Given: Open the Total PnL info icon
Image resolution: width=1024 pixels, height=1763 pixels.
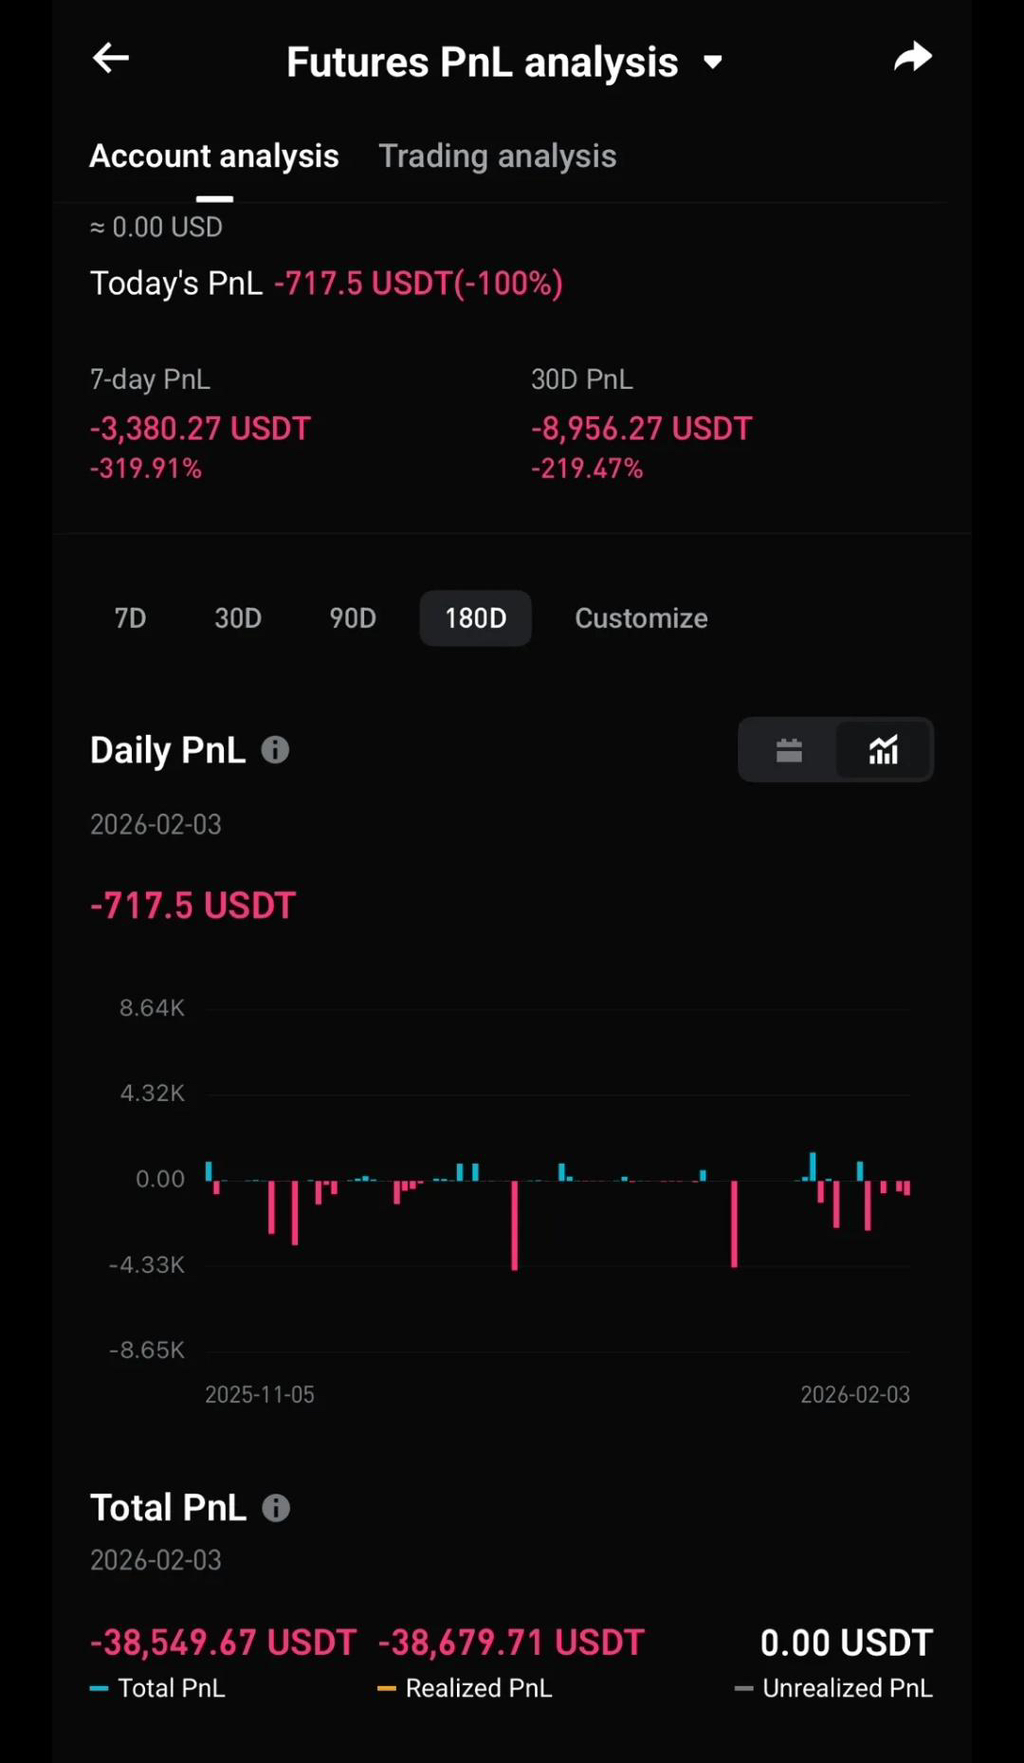Looking at the screenshot, I should click(x=276, y=1508).
